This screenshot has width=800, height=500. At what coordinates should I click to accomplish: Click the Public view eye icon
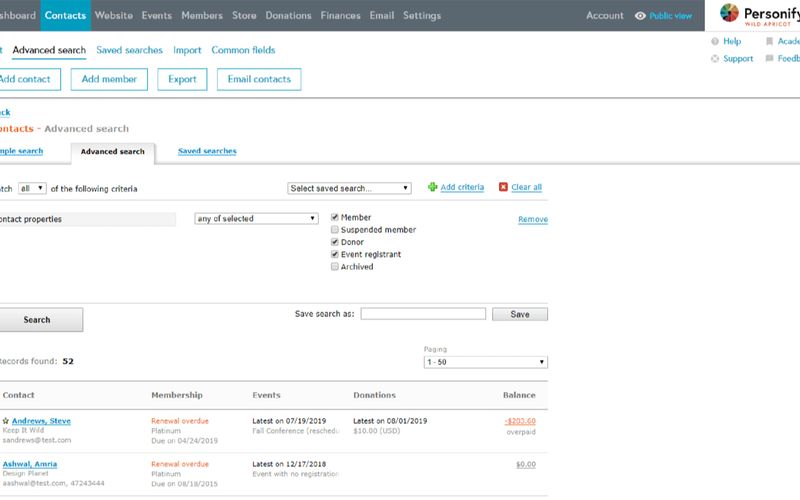click(641, 16)
